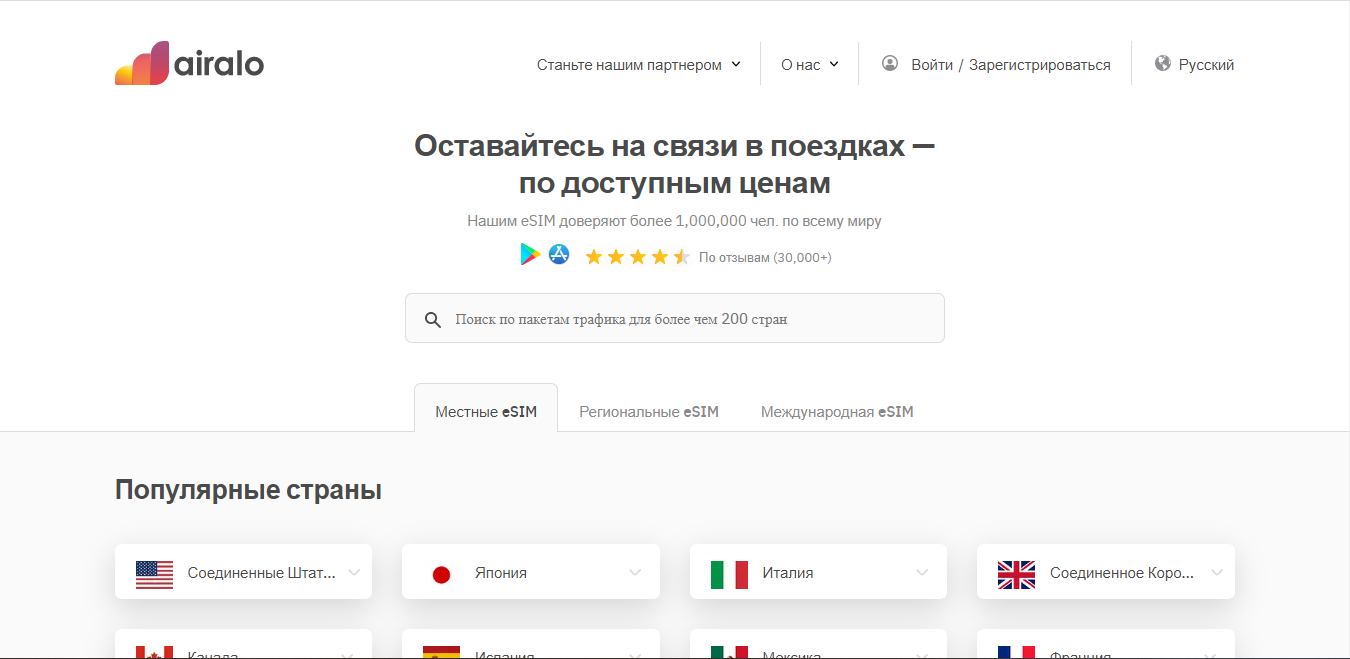
Task: Expand the Япония country card chevron
Action: [x=635, y=573]
